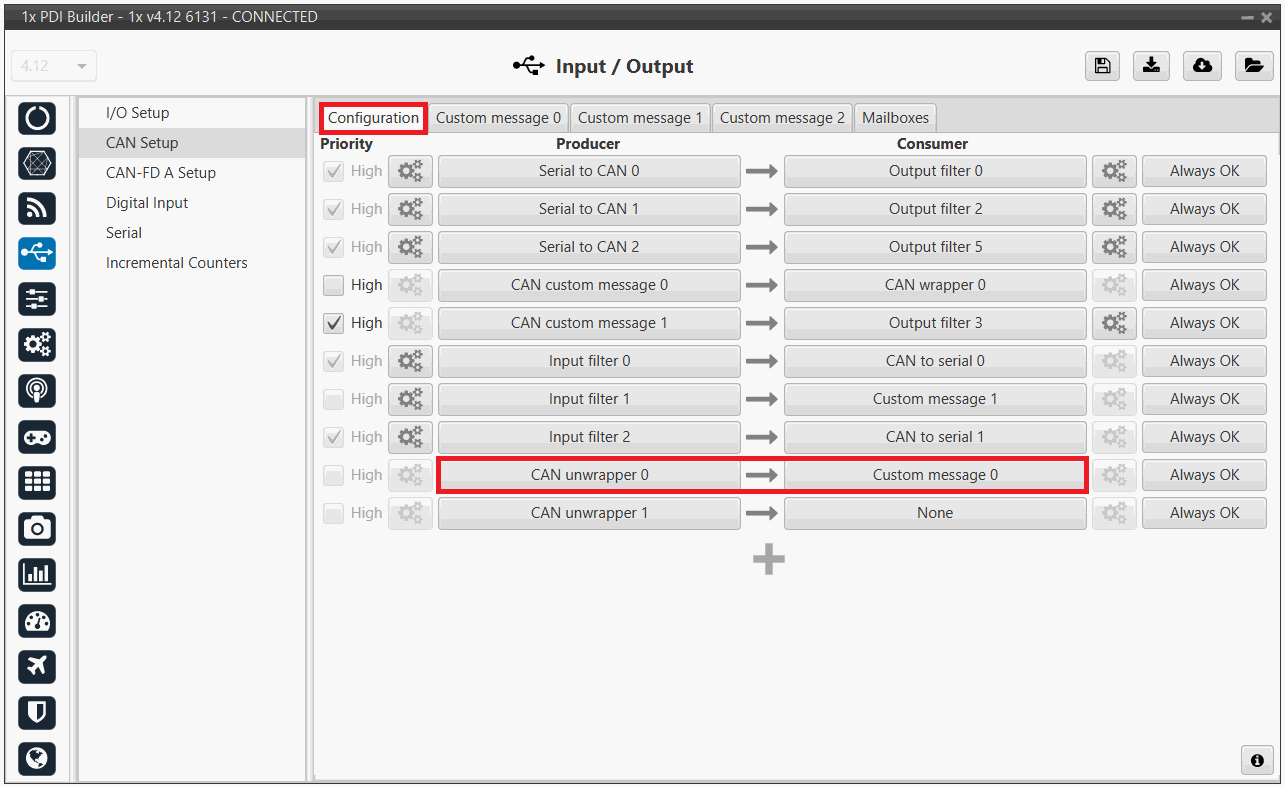This screenshot has height=787, width=1285.
Task: Click the cloud download icon
Action: (x=1202, y=66)
